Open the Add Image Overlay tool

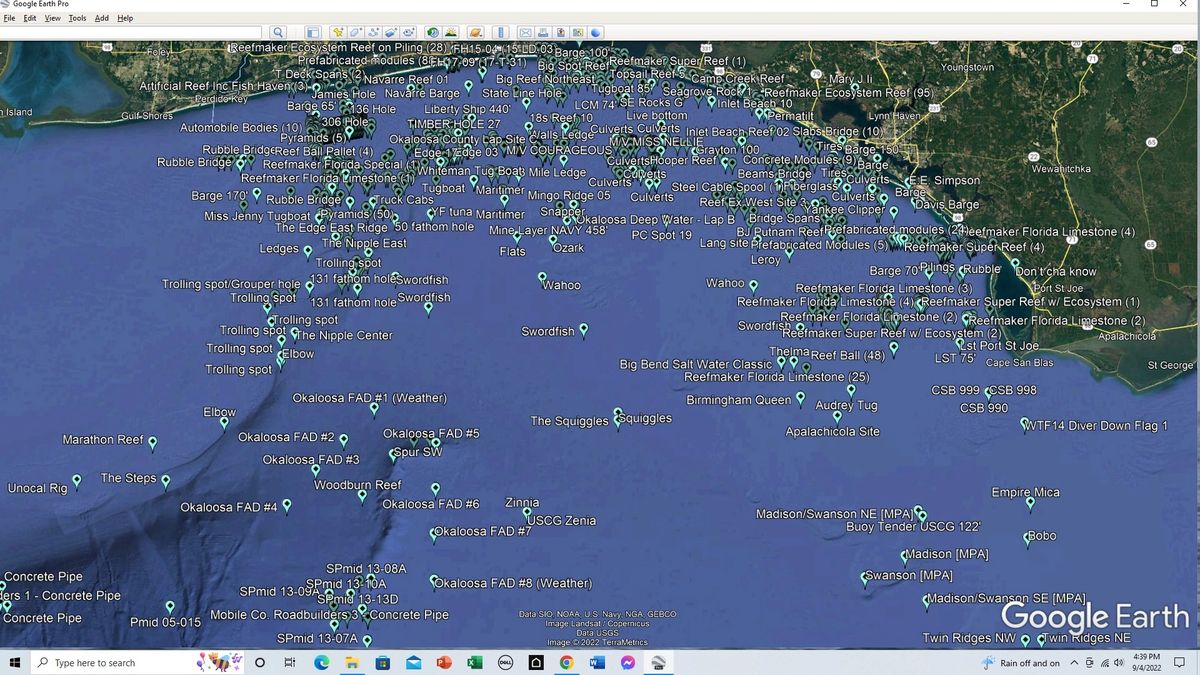pyautogui.click(x=391, y=32)
